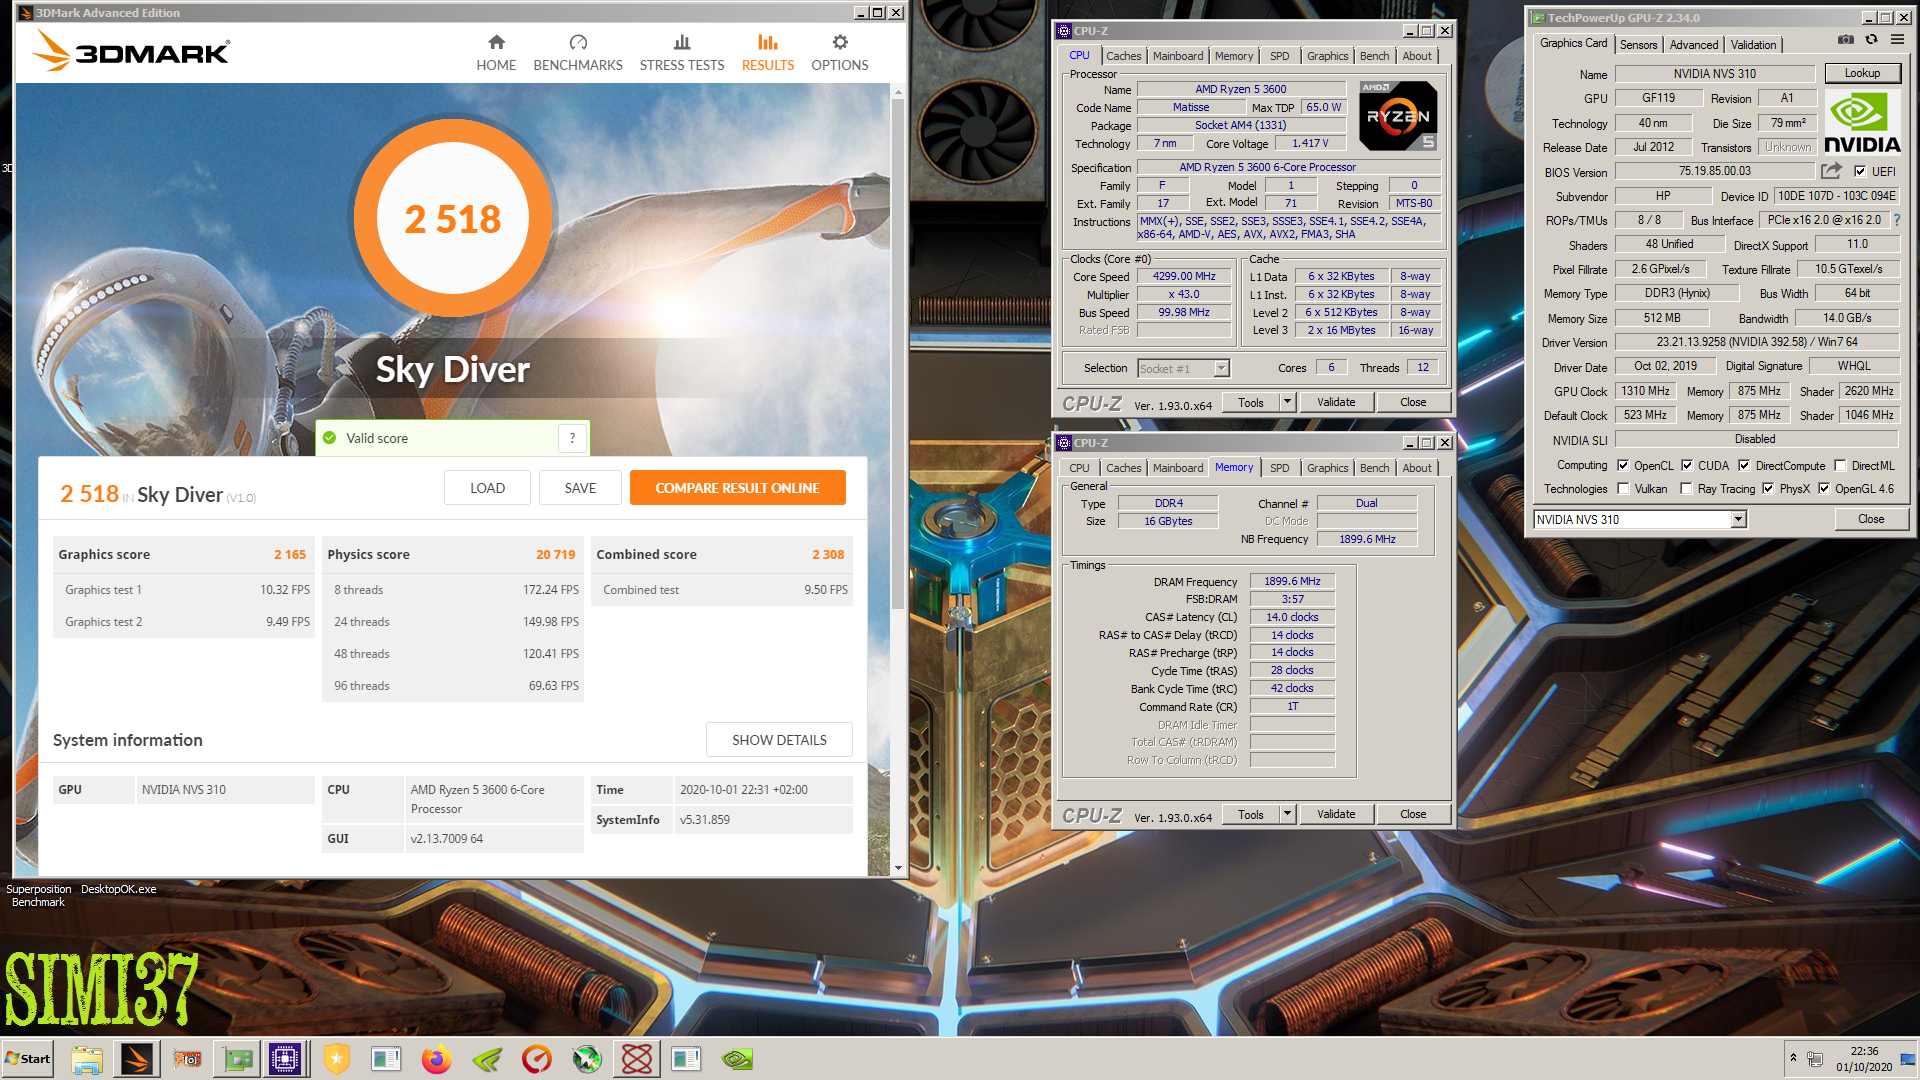1920x1080 pixels.
Task: Open SPD tab in lower CPU-Z
Action: click(x=1279, y=468)
